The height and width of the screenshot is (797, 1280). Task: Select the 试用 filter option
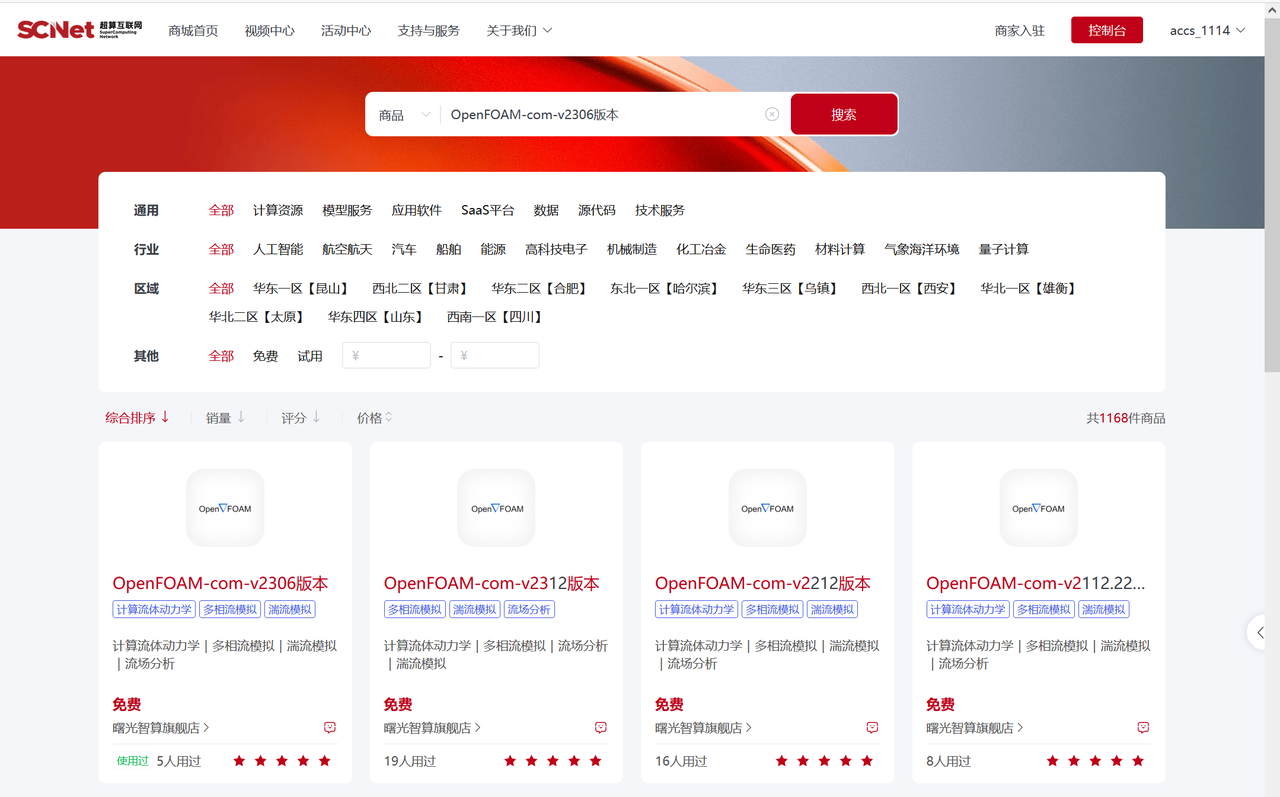pos(310,356)
